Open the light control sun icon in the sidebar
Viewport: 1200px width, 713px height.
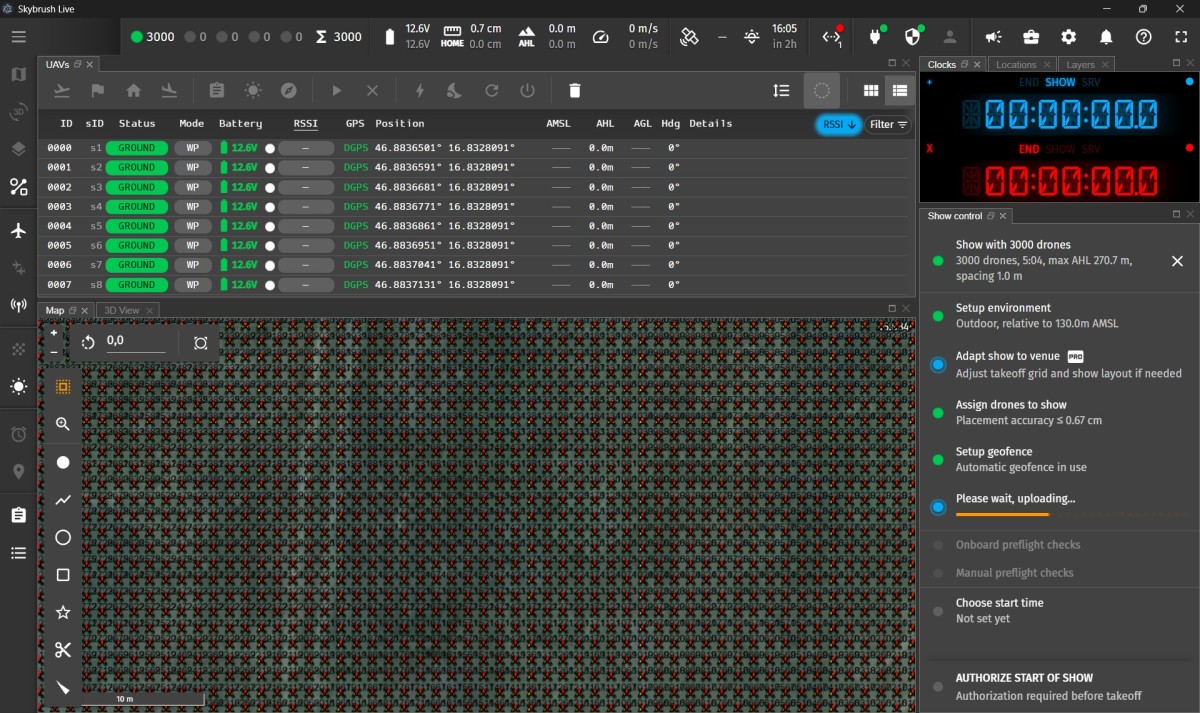[17, 386]
